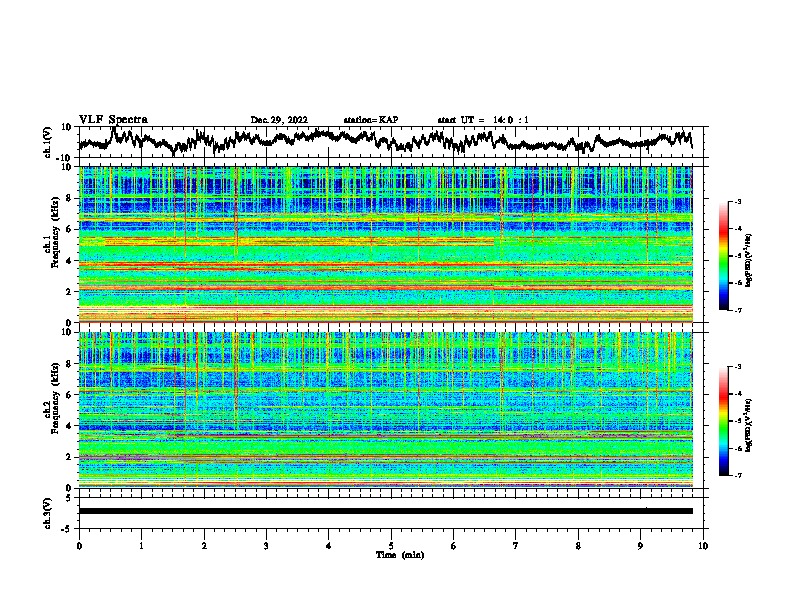
Task: Click time axis tick label "9"
Action: pyautogui.click(x=640, y=546)
